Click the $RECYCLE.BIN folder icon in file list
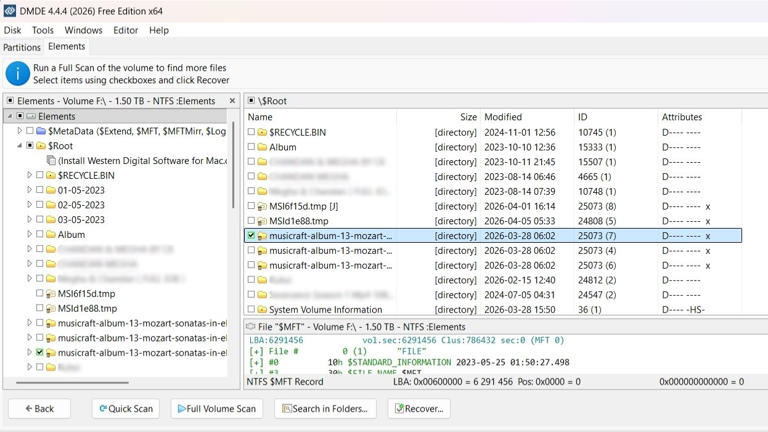 (262, 132)
